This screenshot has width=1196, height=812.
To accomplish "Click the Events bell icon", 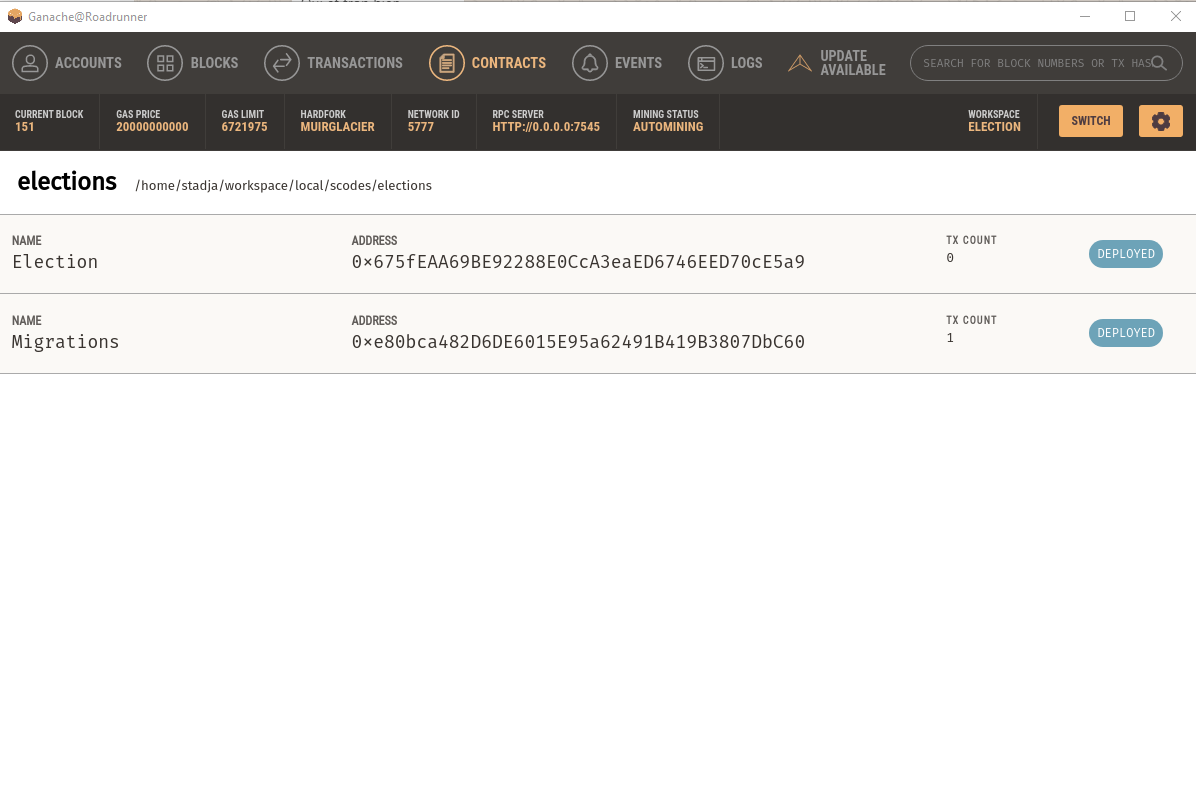I will pos(590,63).
